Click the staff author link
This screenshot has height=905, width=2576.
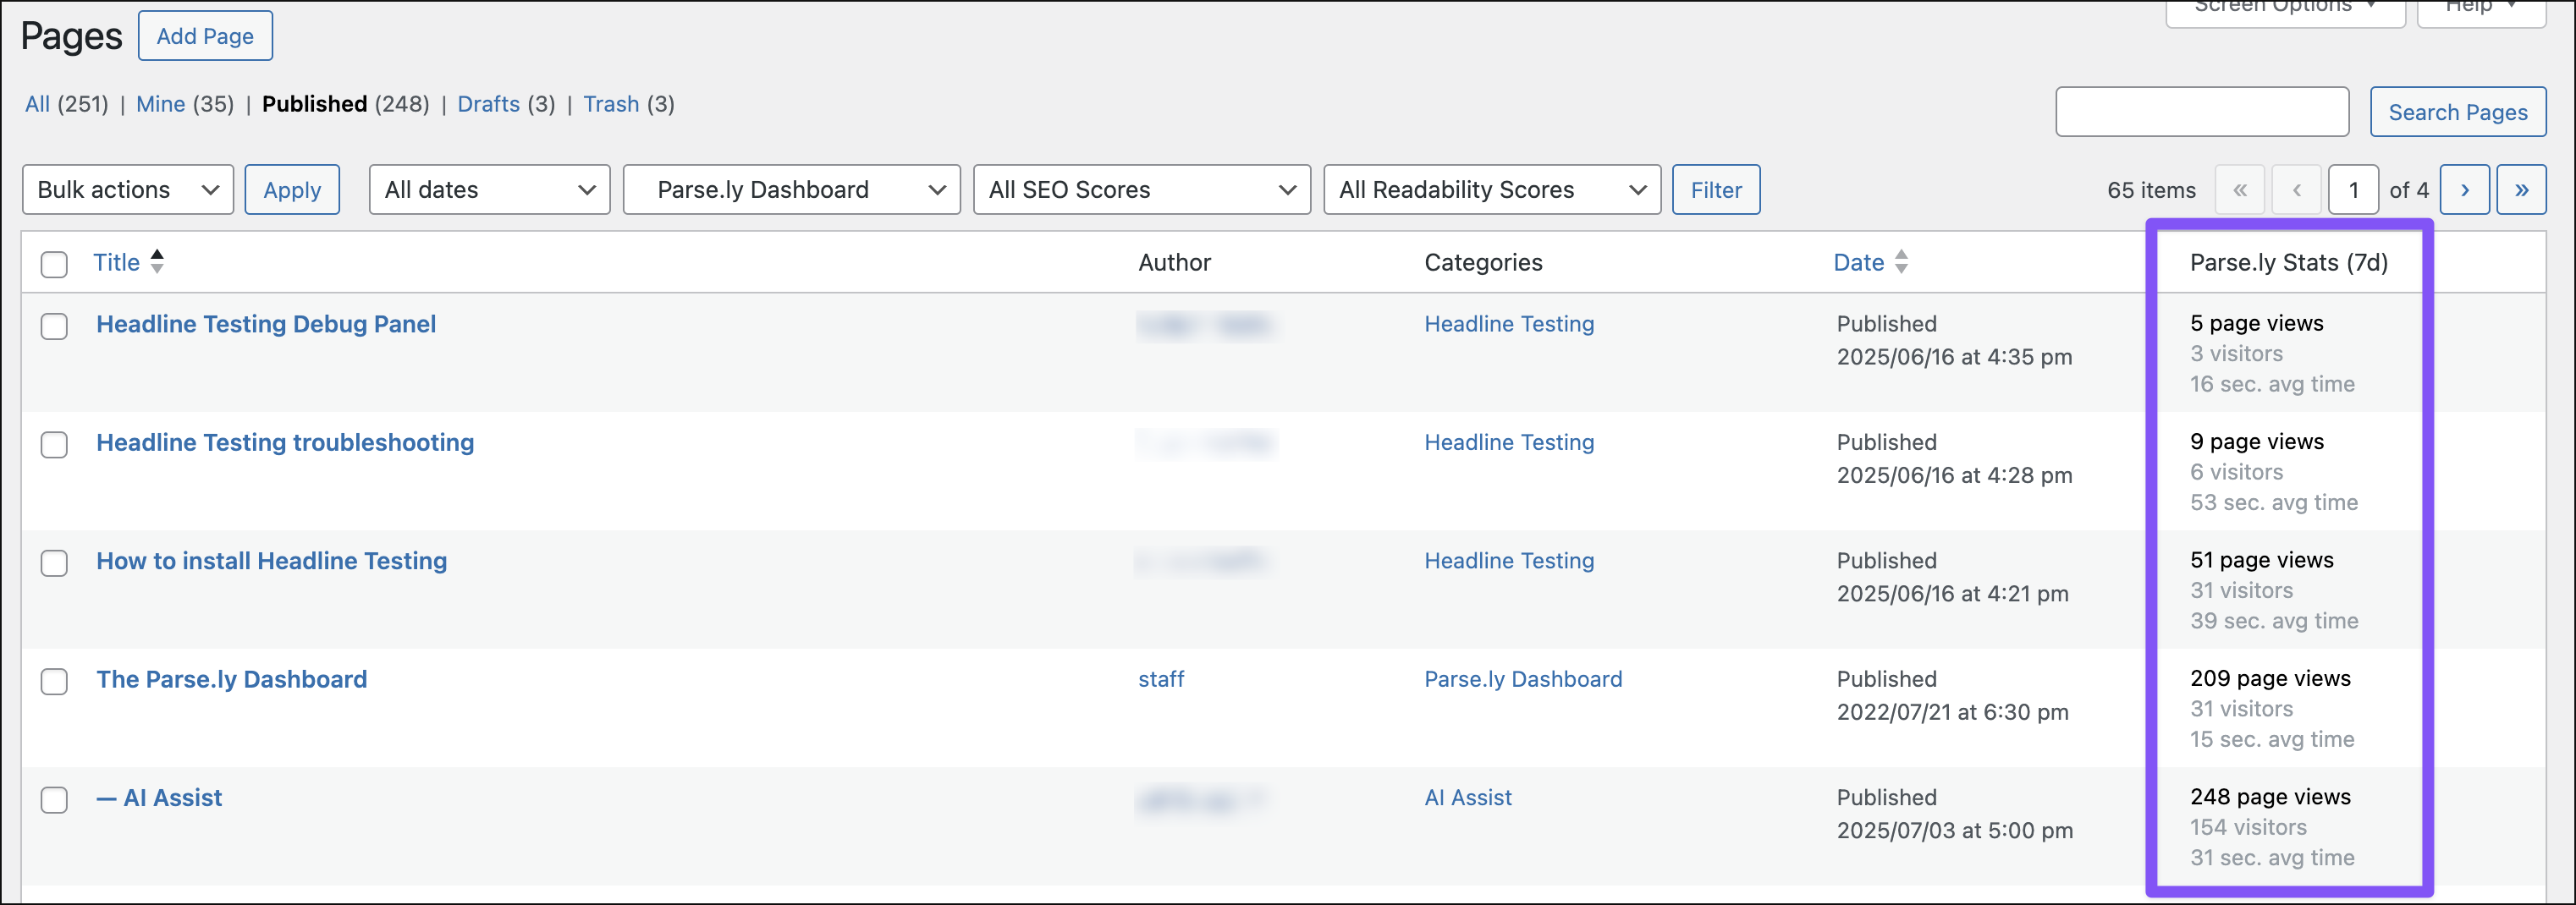coord(1161,679)
